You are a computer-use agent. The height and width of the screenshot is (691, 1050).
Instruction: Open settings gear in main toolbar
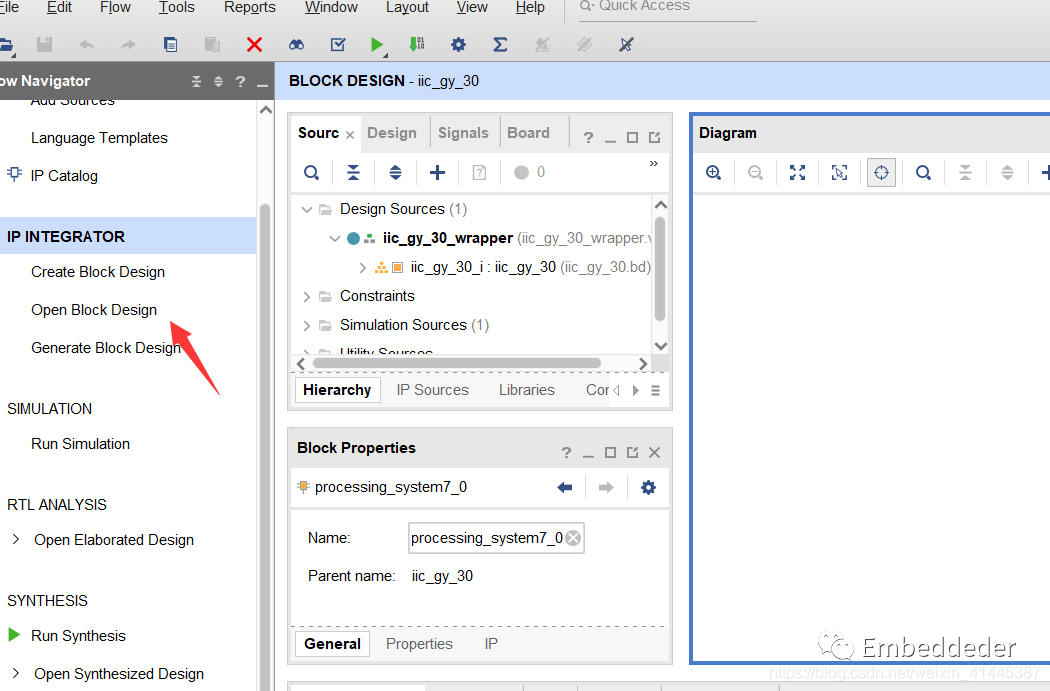[458, 44]
